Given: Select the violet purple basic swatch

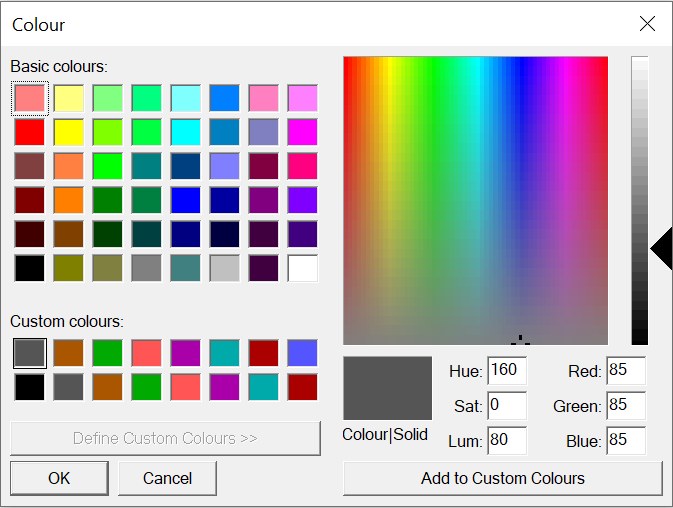Looking at the screenshot, I should point(303,200).
